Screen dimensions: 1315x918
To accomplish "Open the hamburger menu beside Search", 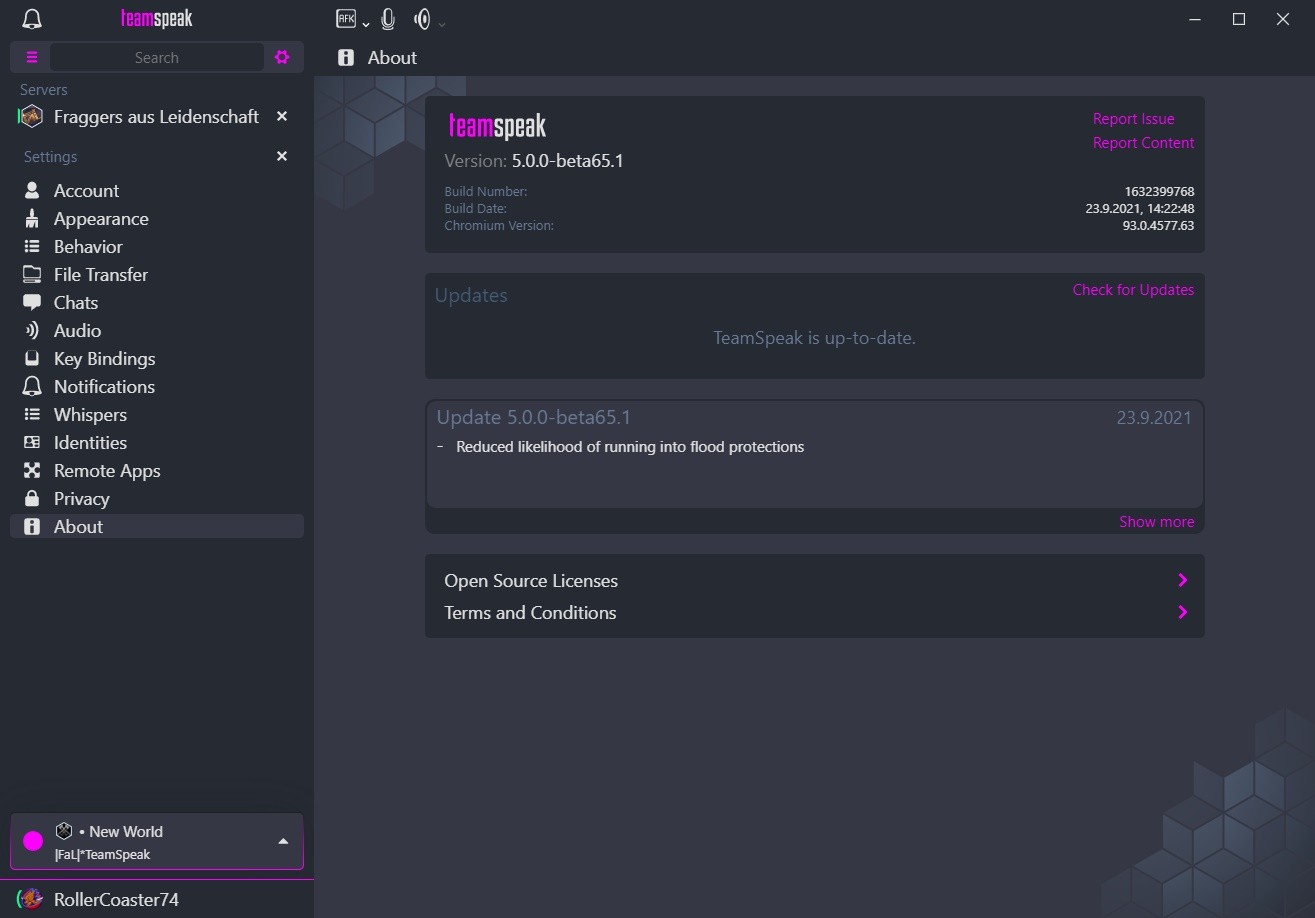I will 32,57.
